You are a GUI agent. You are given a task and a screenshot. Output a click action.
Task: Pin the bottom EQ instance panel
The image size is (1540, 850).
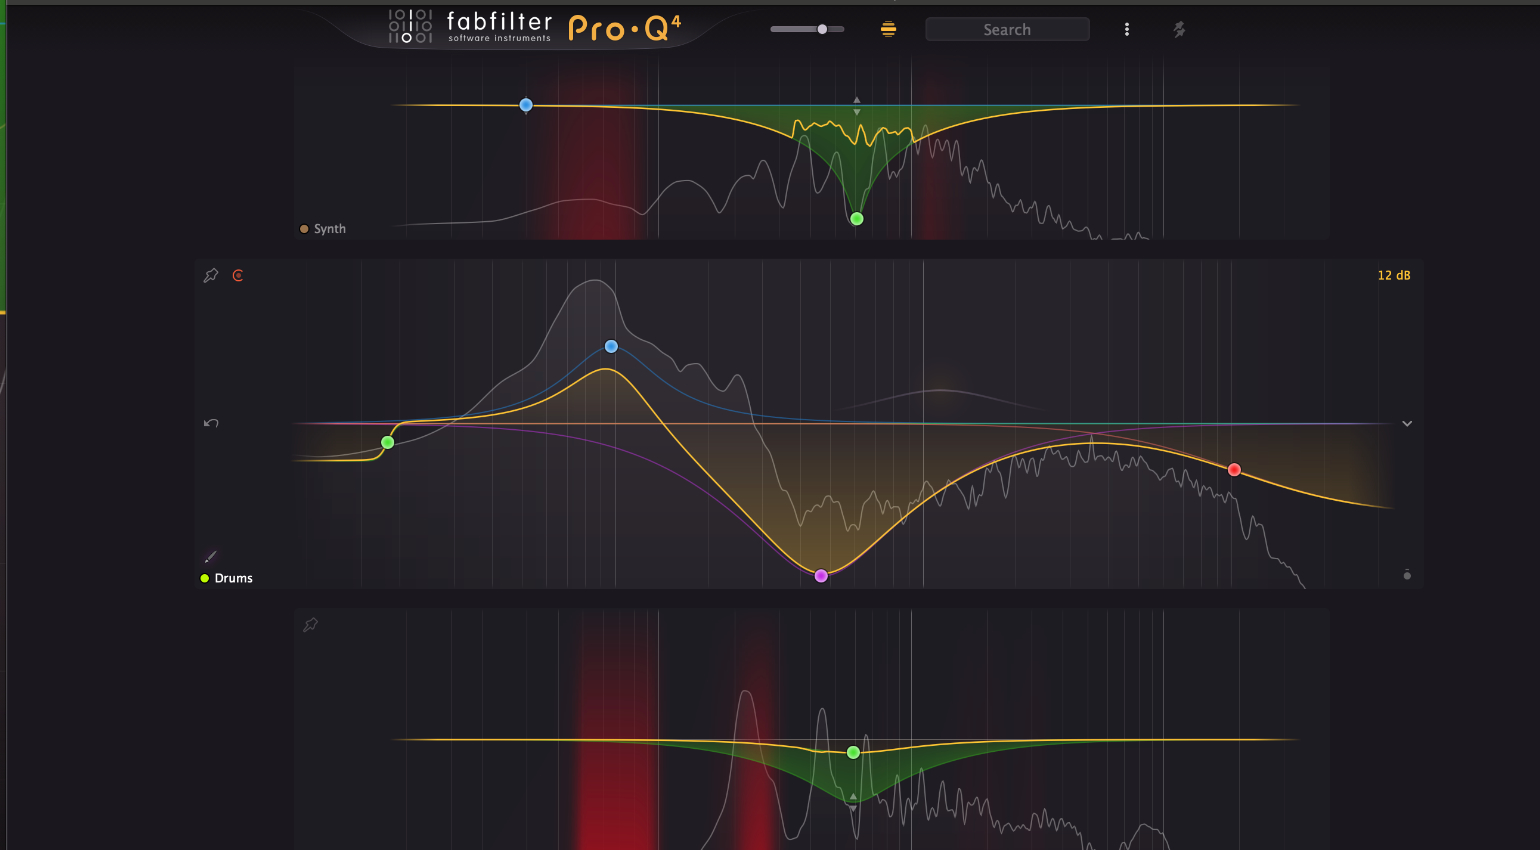click(x=311, y=625)
